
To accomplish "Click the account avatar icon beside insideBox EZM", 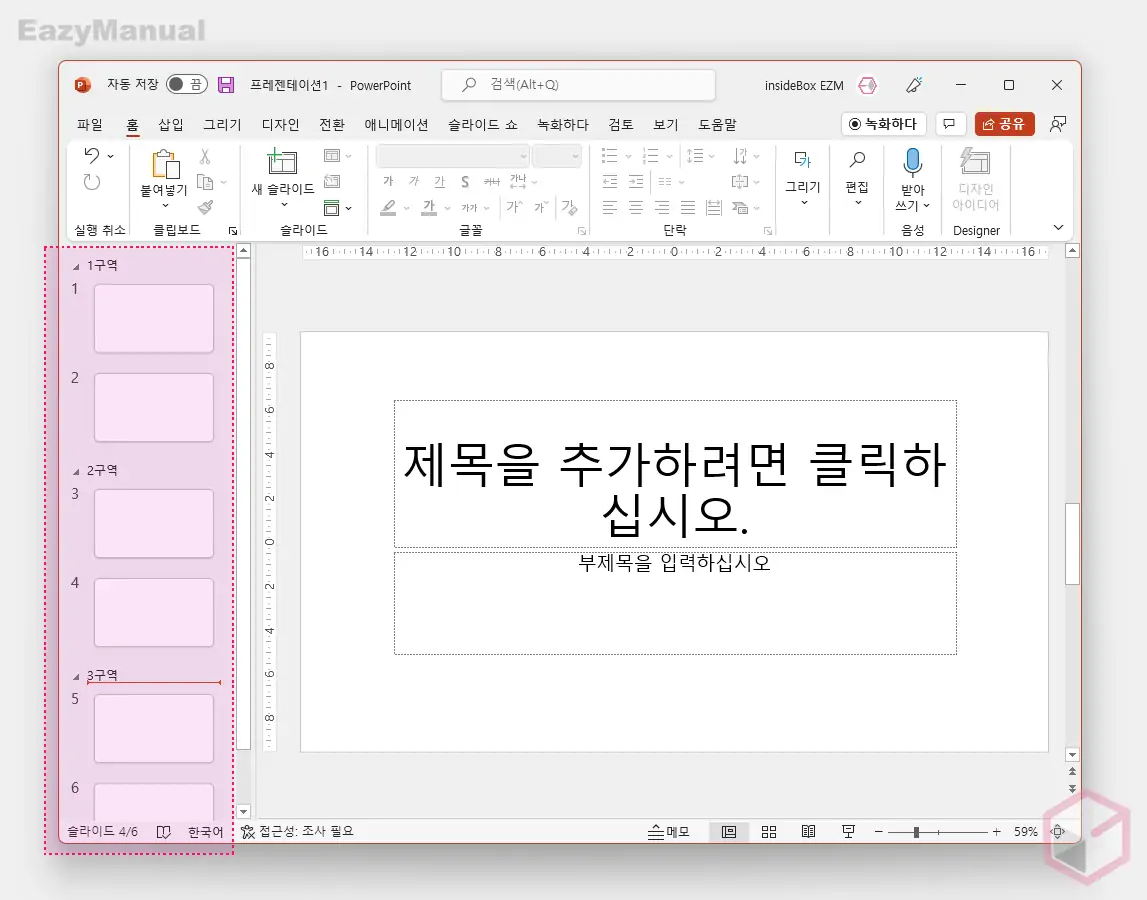I will pos(868,86).
